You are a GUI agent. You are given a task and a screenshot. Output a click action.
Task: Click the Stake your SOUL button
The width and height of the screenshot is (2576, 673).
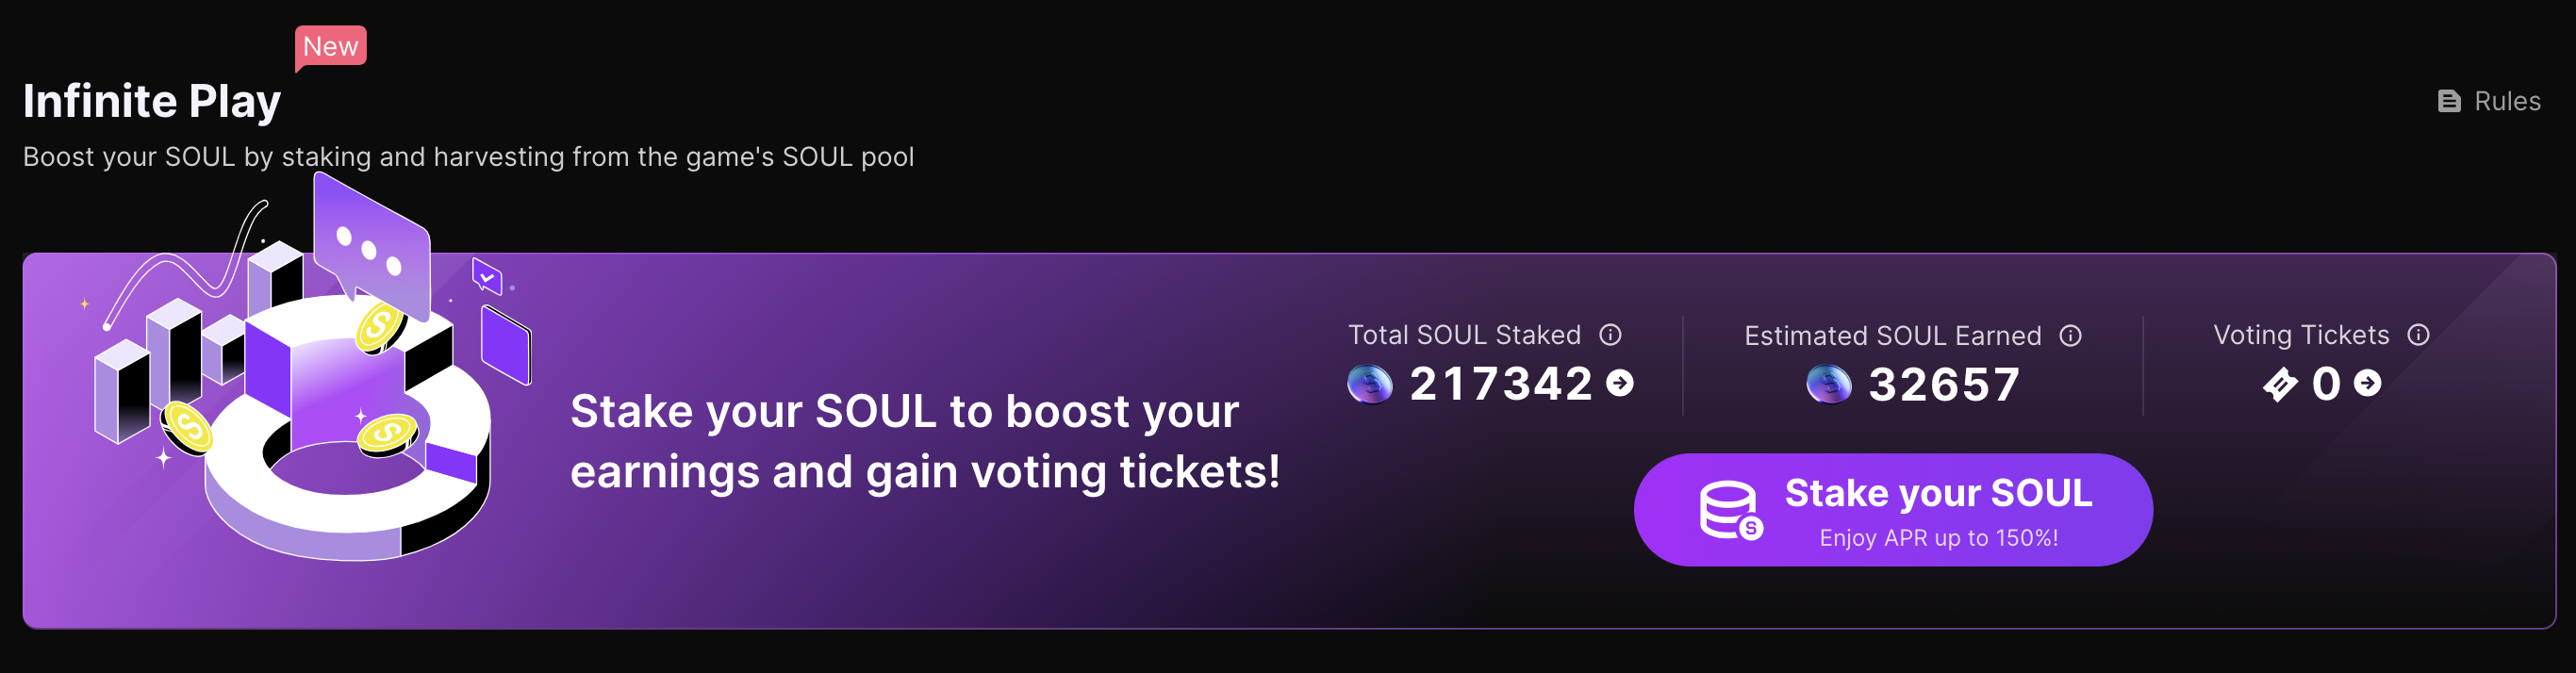1893,510
